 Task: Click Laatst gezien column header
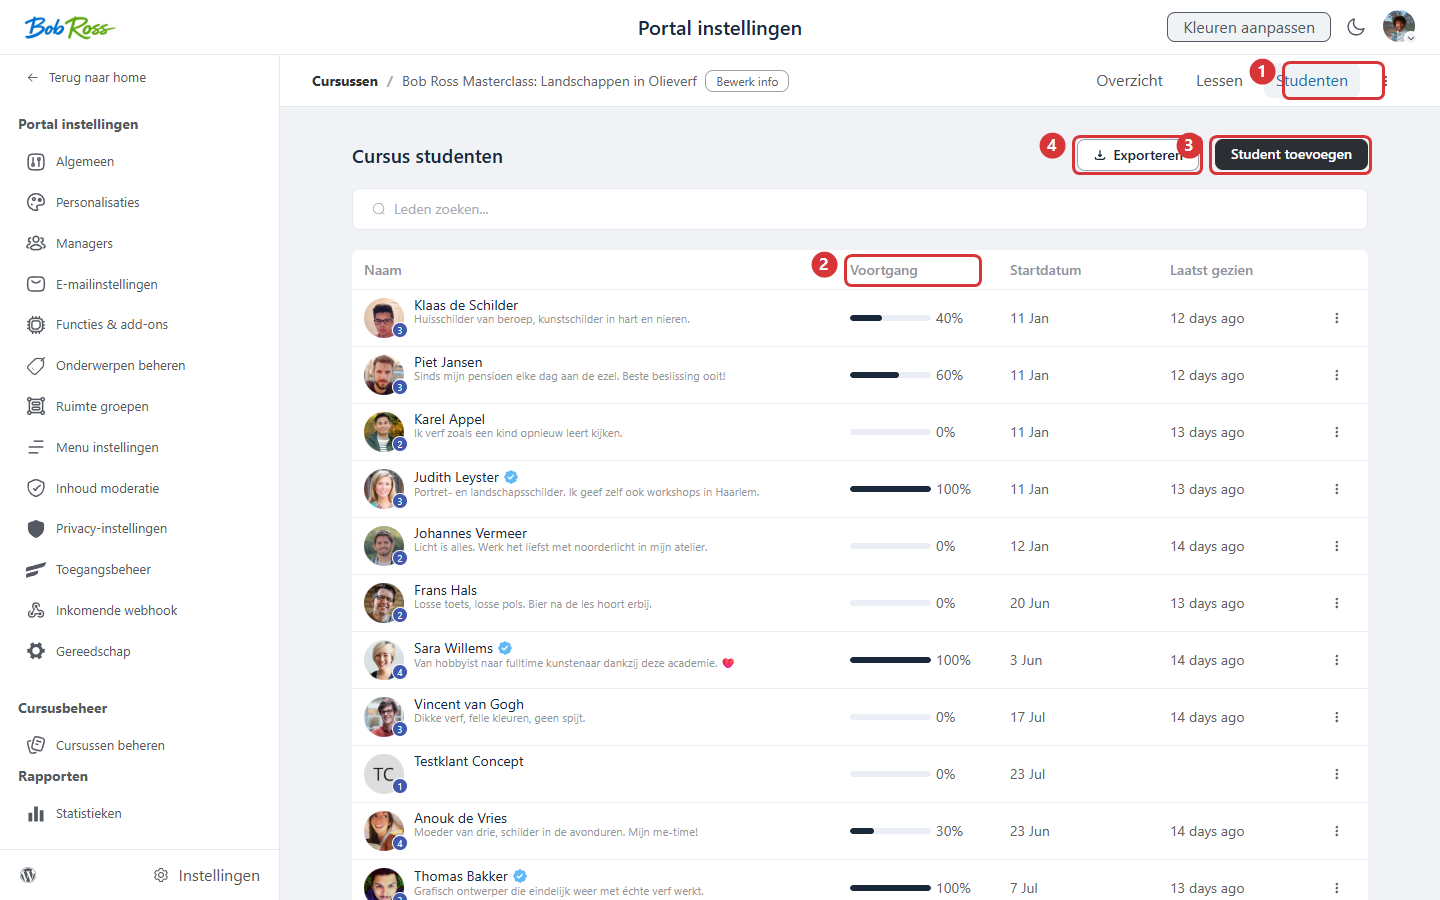1211,270
